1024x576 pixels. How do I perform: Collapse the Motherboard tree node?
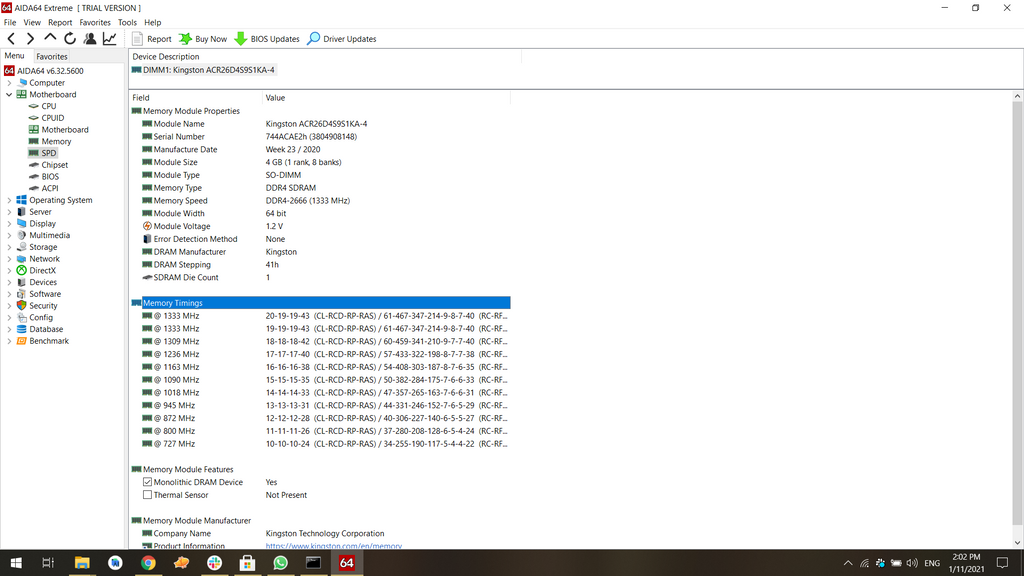tap(9, 95)
